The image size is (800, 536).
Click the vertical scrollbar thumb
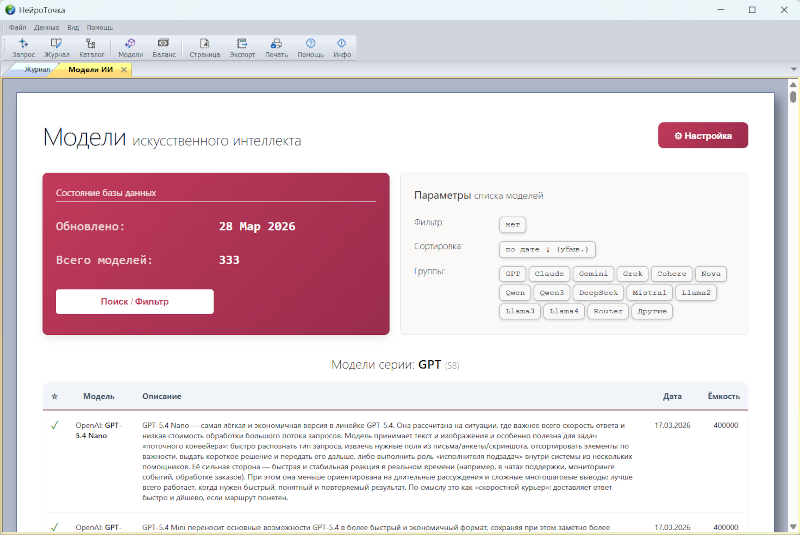(793, 96)
